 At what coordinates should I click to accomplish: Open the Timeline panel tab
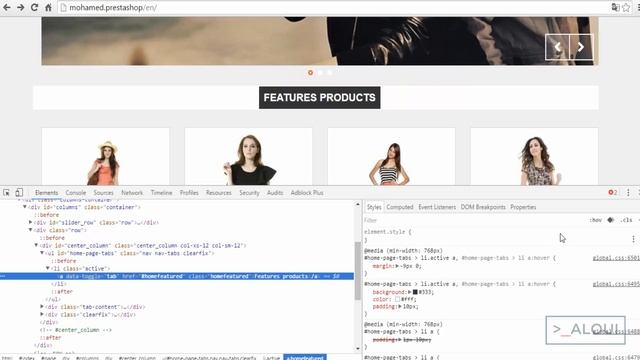[161, 193]
